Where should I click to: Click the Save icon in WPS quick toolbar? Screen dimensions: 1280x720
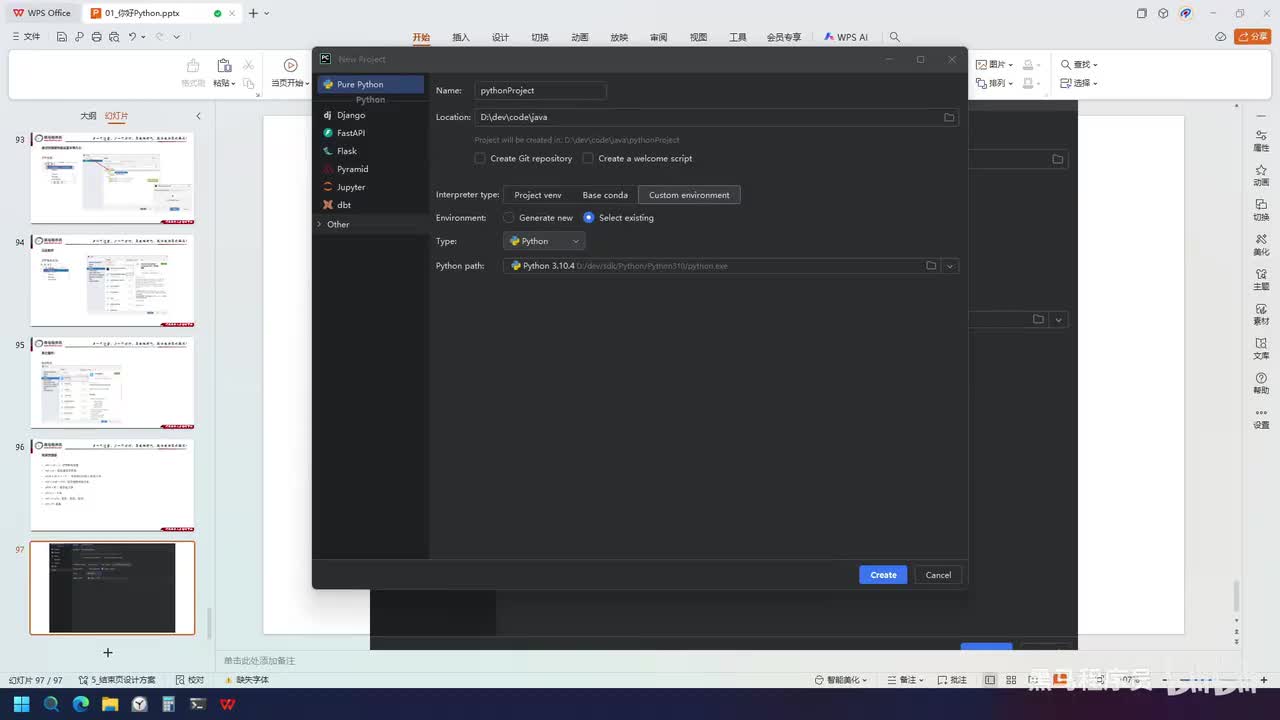tap(62, 37)
